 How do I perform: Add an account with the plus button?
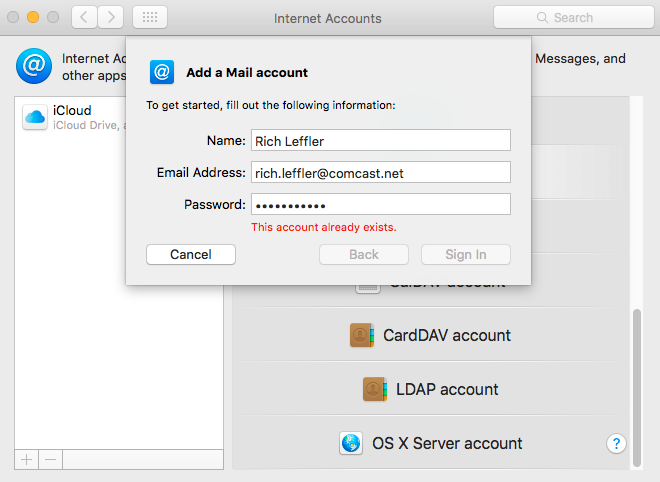point(27,459)
